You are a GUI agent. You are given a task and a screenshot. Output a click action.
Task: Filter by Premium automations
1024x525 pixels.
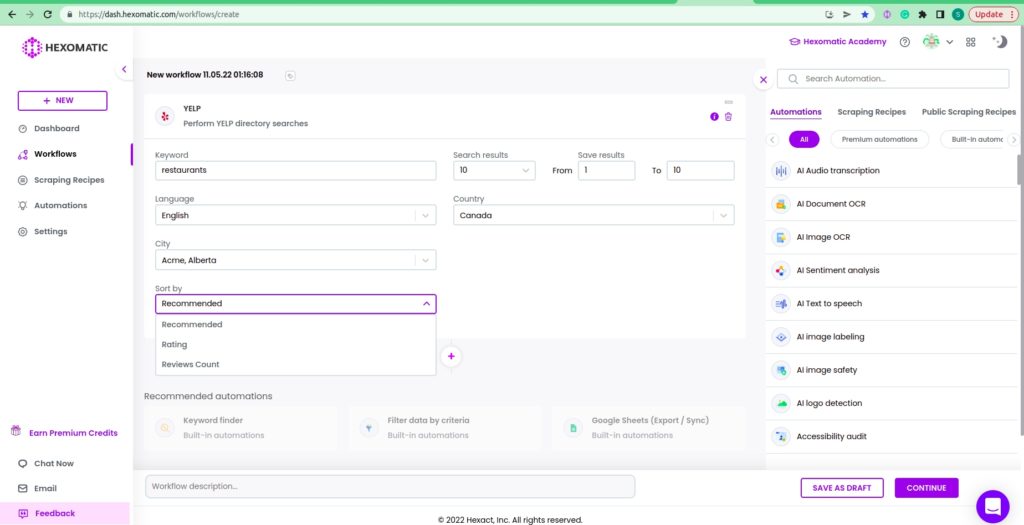(x=879, y=140)
